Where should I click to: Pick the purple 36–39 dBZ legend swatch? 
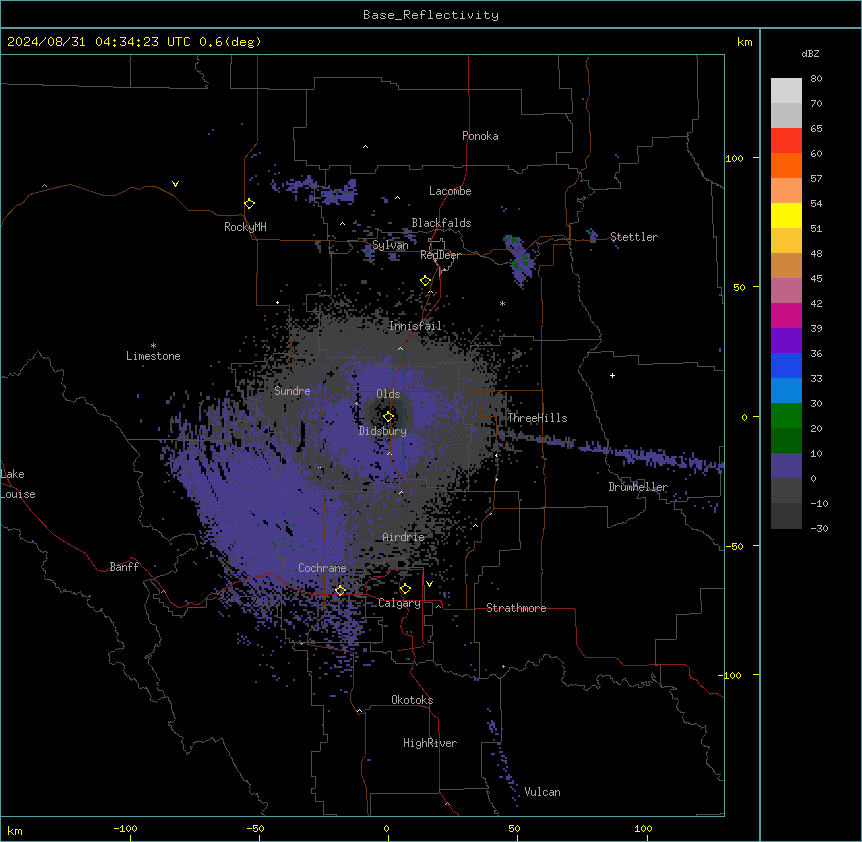click(x=786, y=341)
